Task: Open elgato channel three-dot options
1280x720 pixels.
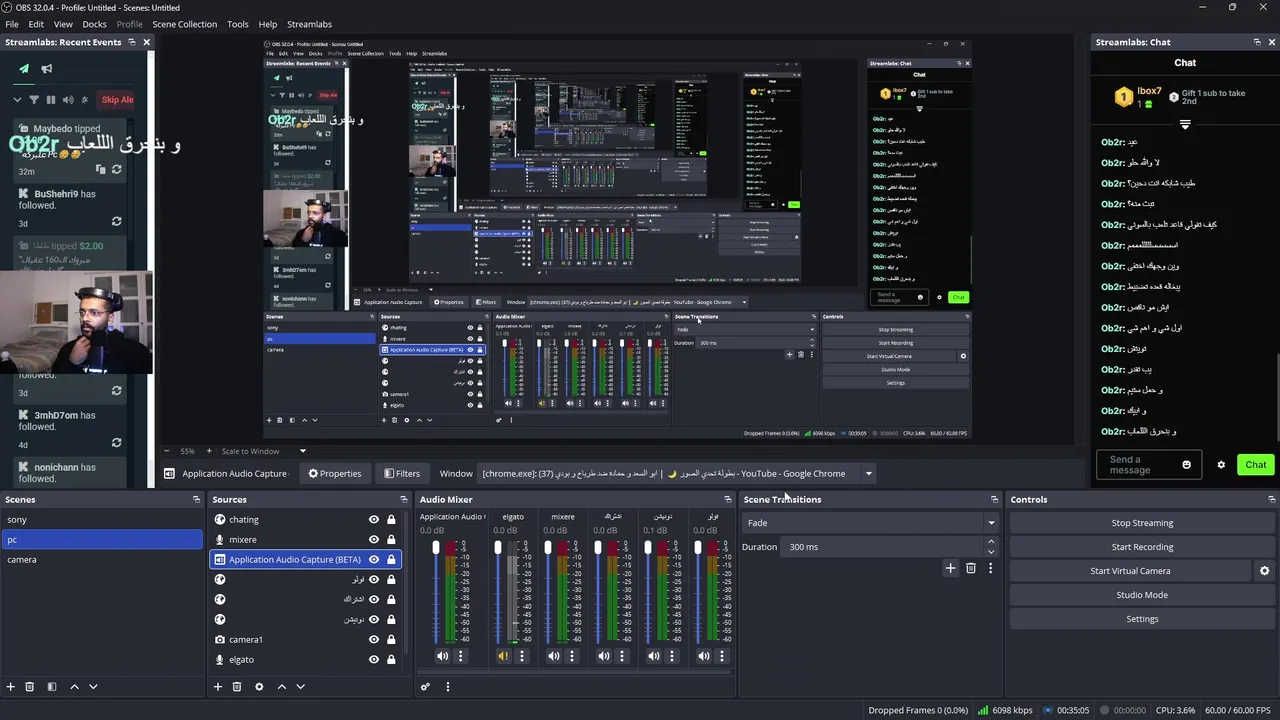Action: (521, 656)
